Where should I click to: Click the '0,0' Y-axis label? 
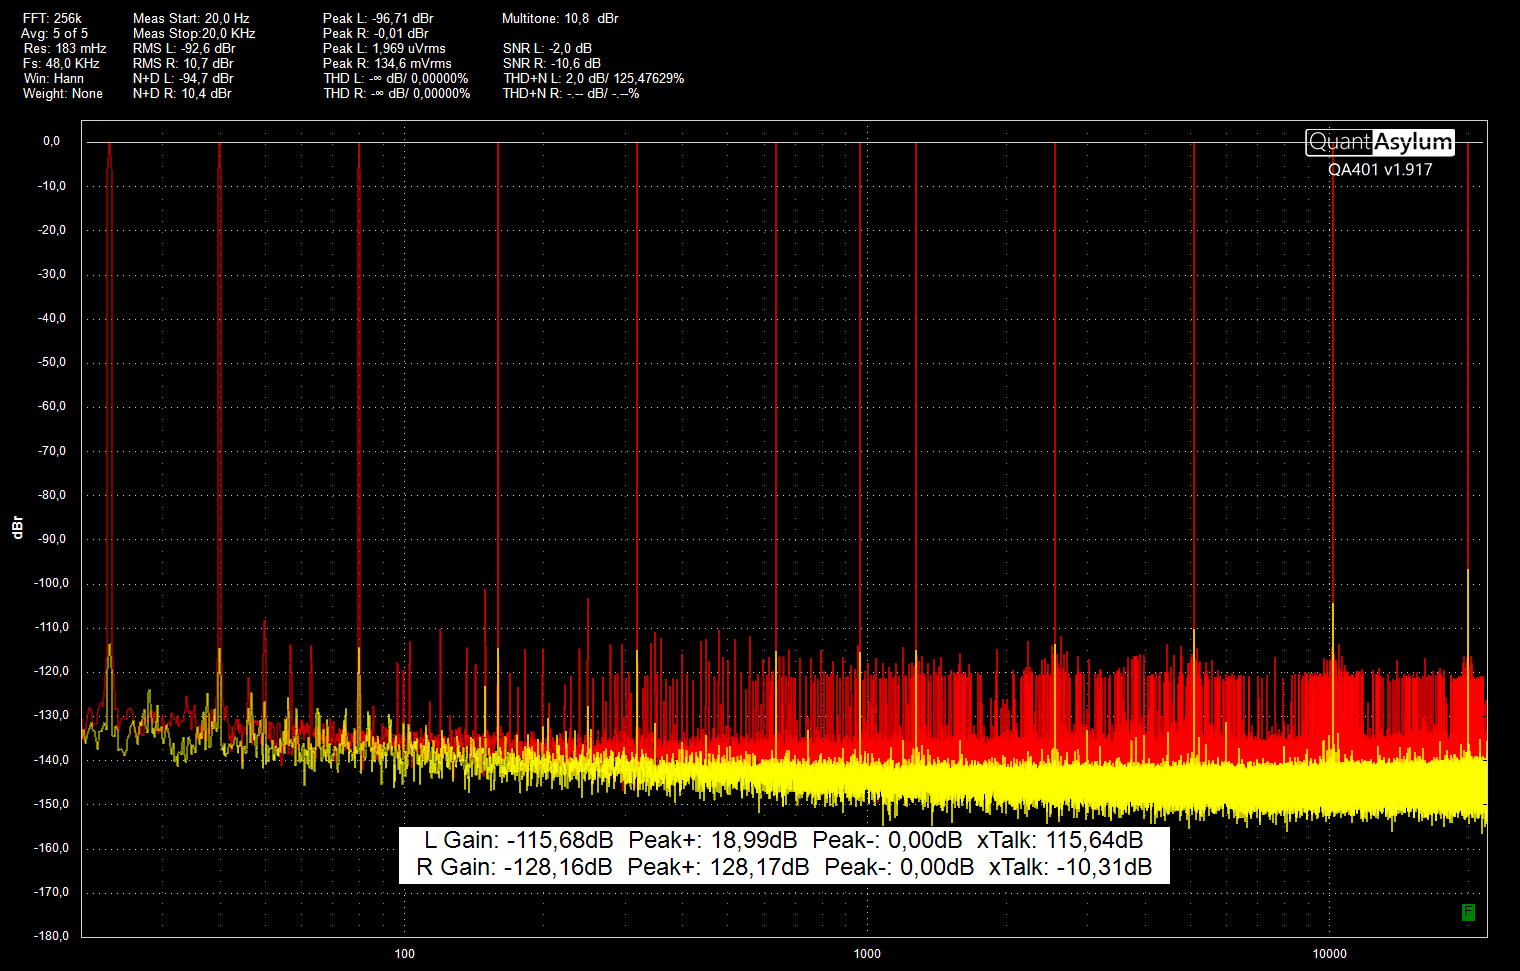pos(51,141)
